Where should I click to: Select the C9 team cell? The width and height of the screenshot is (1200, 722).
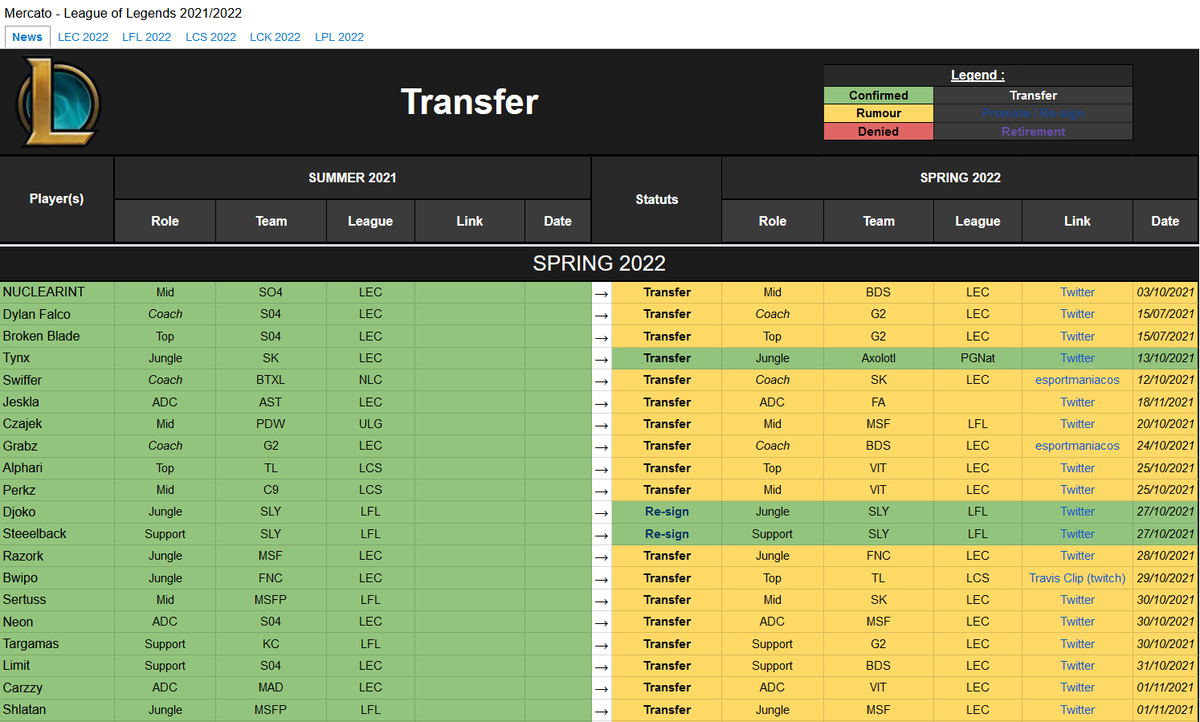tap(271, 490)
